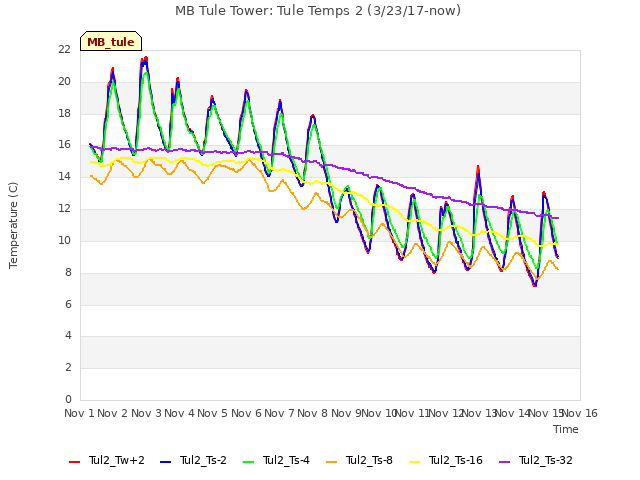Click the Nov 5 x-axis tick label
640x480 pixels.
(x=212, y=413)
